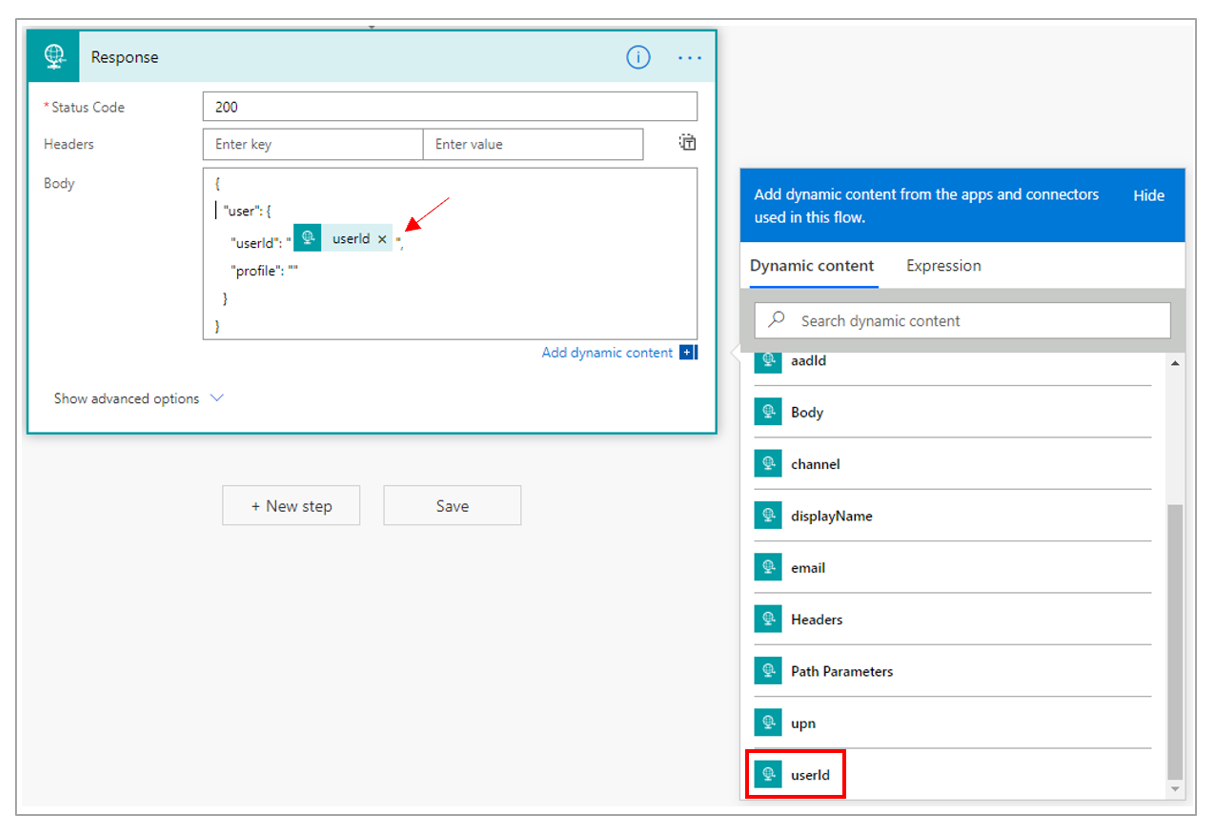Click the New step button
Viewport: 1213px width, 831px height.
pos(291,506)
